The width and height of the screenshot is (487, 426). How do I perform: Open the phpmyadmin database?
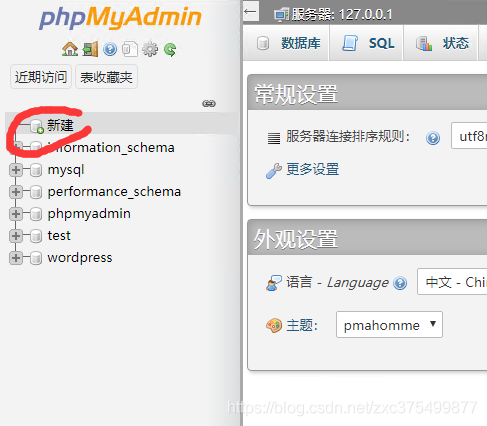[89, 214]
